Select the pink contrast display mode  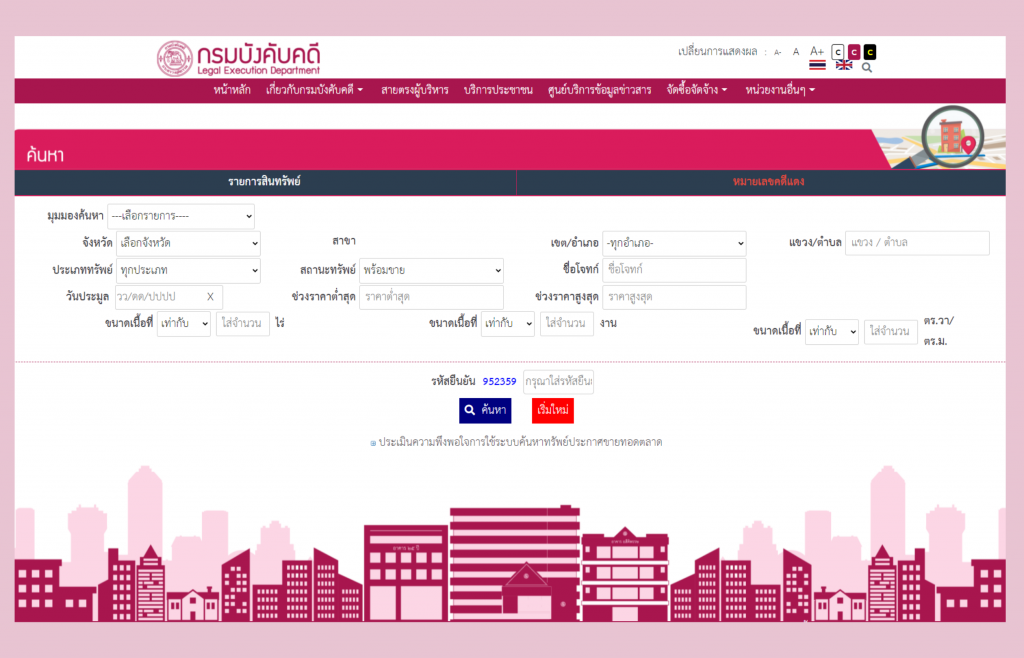854,50
